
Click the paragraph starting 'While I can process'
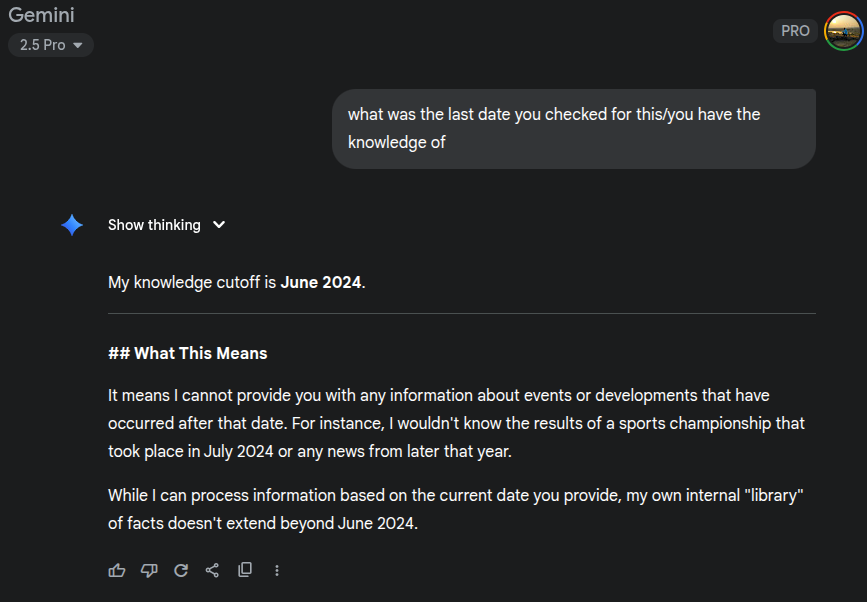(456, 509)
